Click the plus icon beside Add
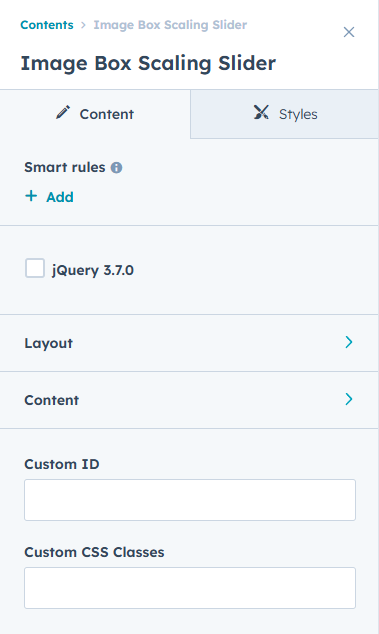The image size is (379, 634). (x=31, y=196)
